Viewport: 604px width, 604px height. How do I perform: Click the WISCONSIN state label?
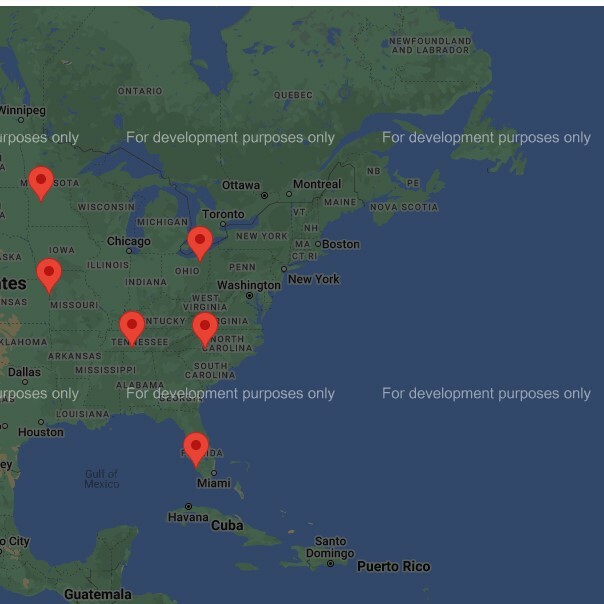106,207
